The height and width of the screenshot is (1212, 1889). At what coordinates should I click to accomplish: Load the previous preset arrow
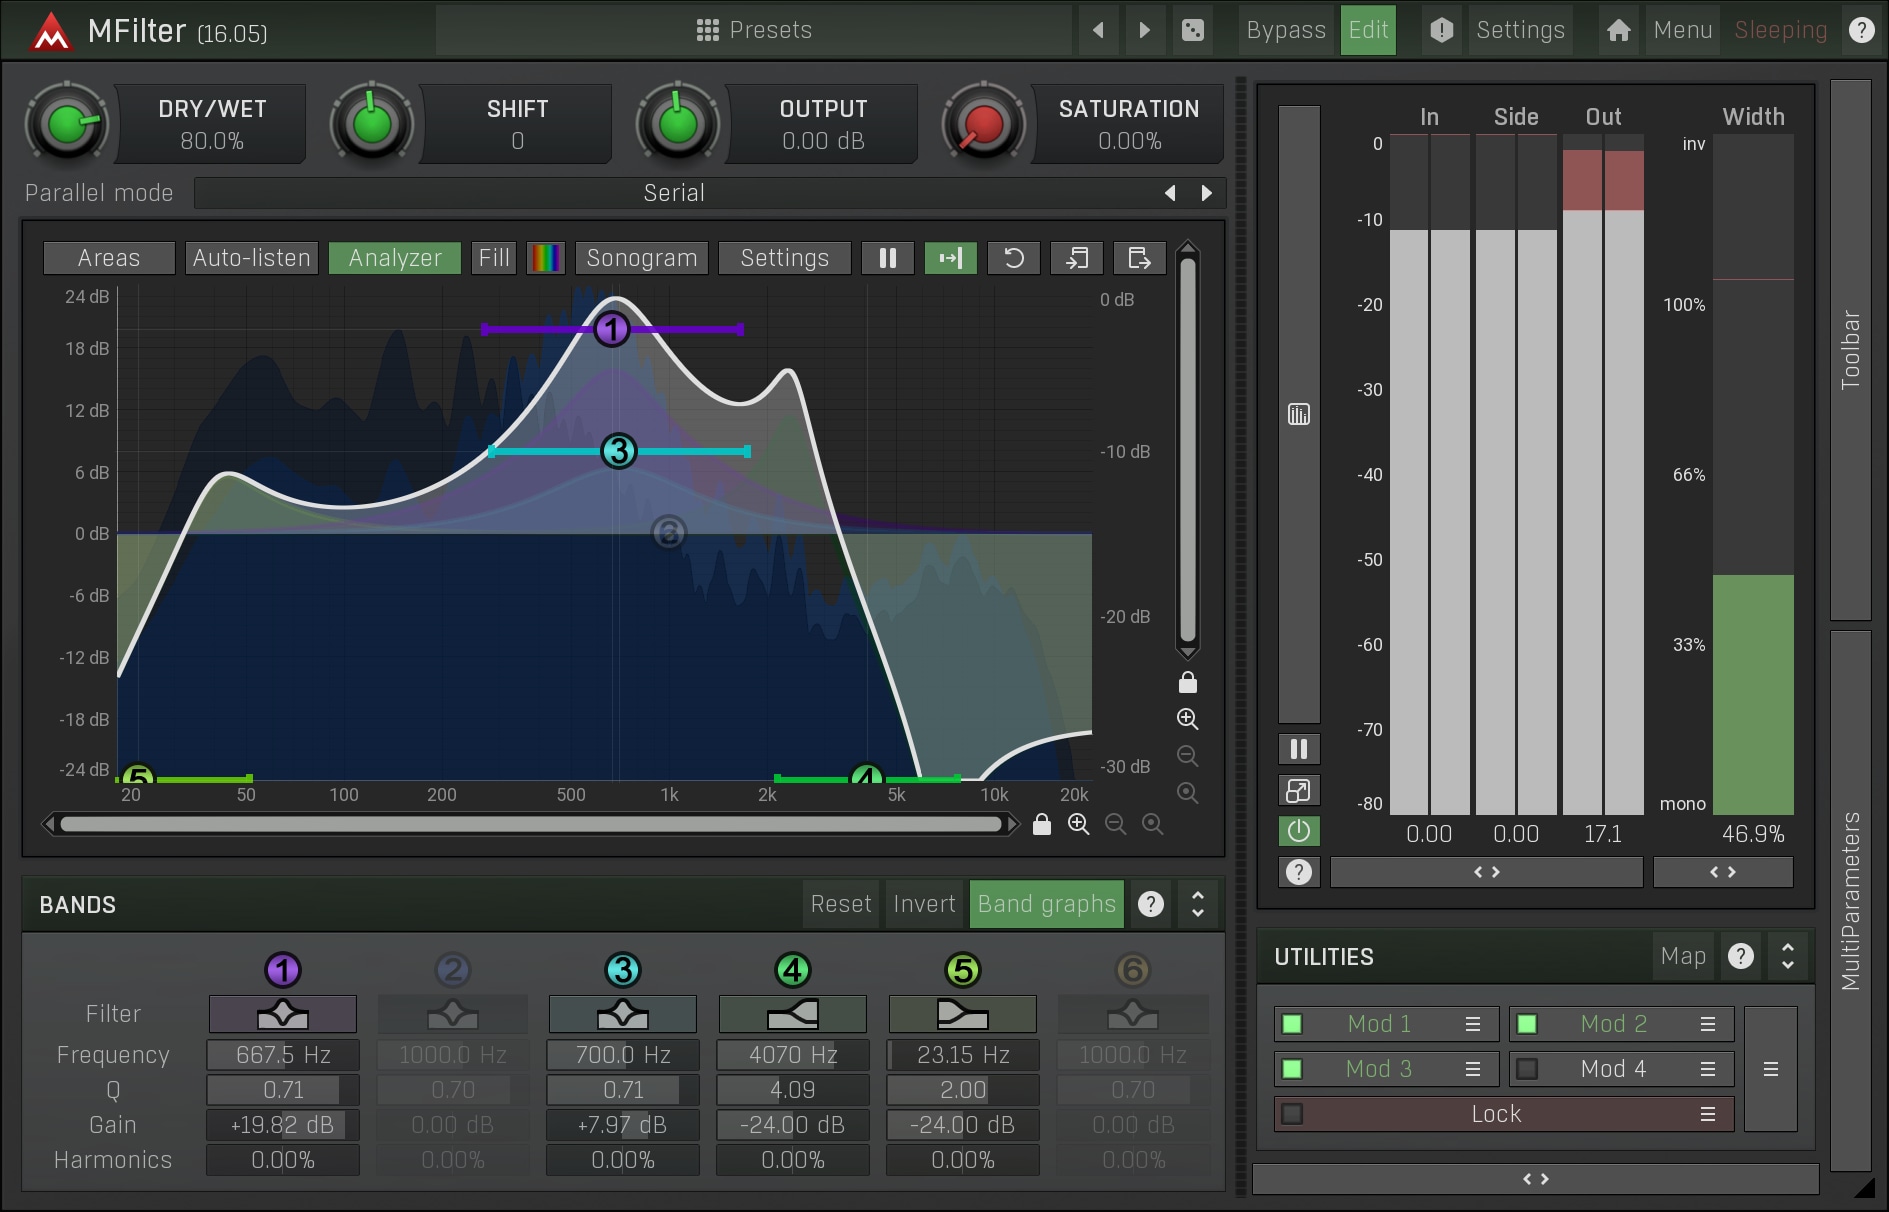[1099, 30]
